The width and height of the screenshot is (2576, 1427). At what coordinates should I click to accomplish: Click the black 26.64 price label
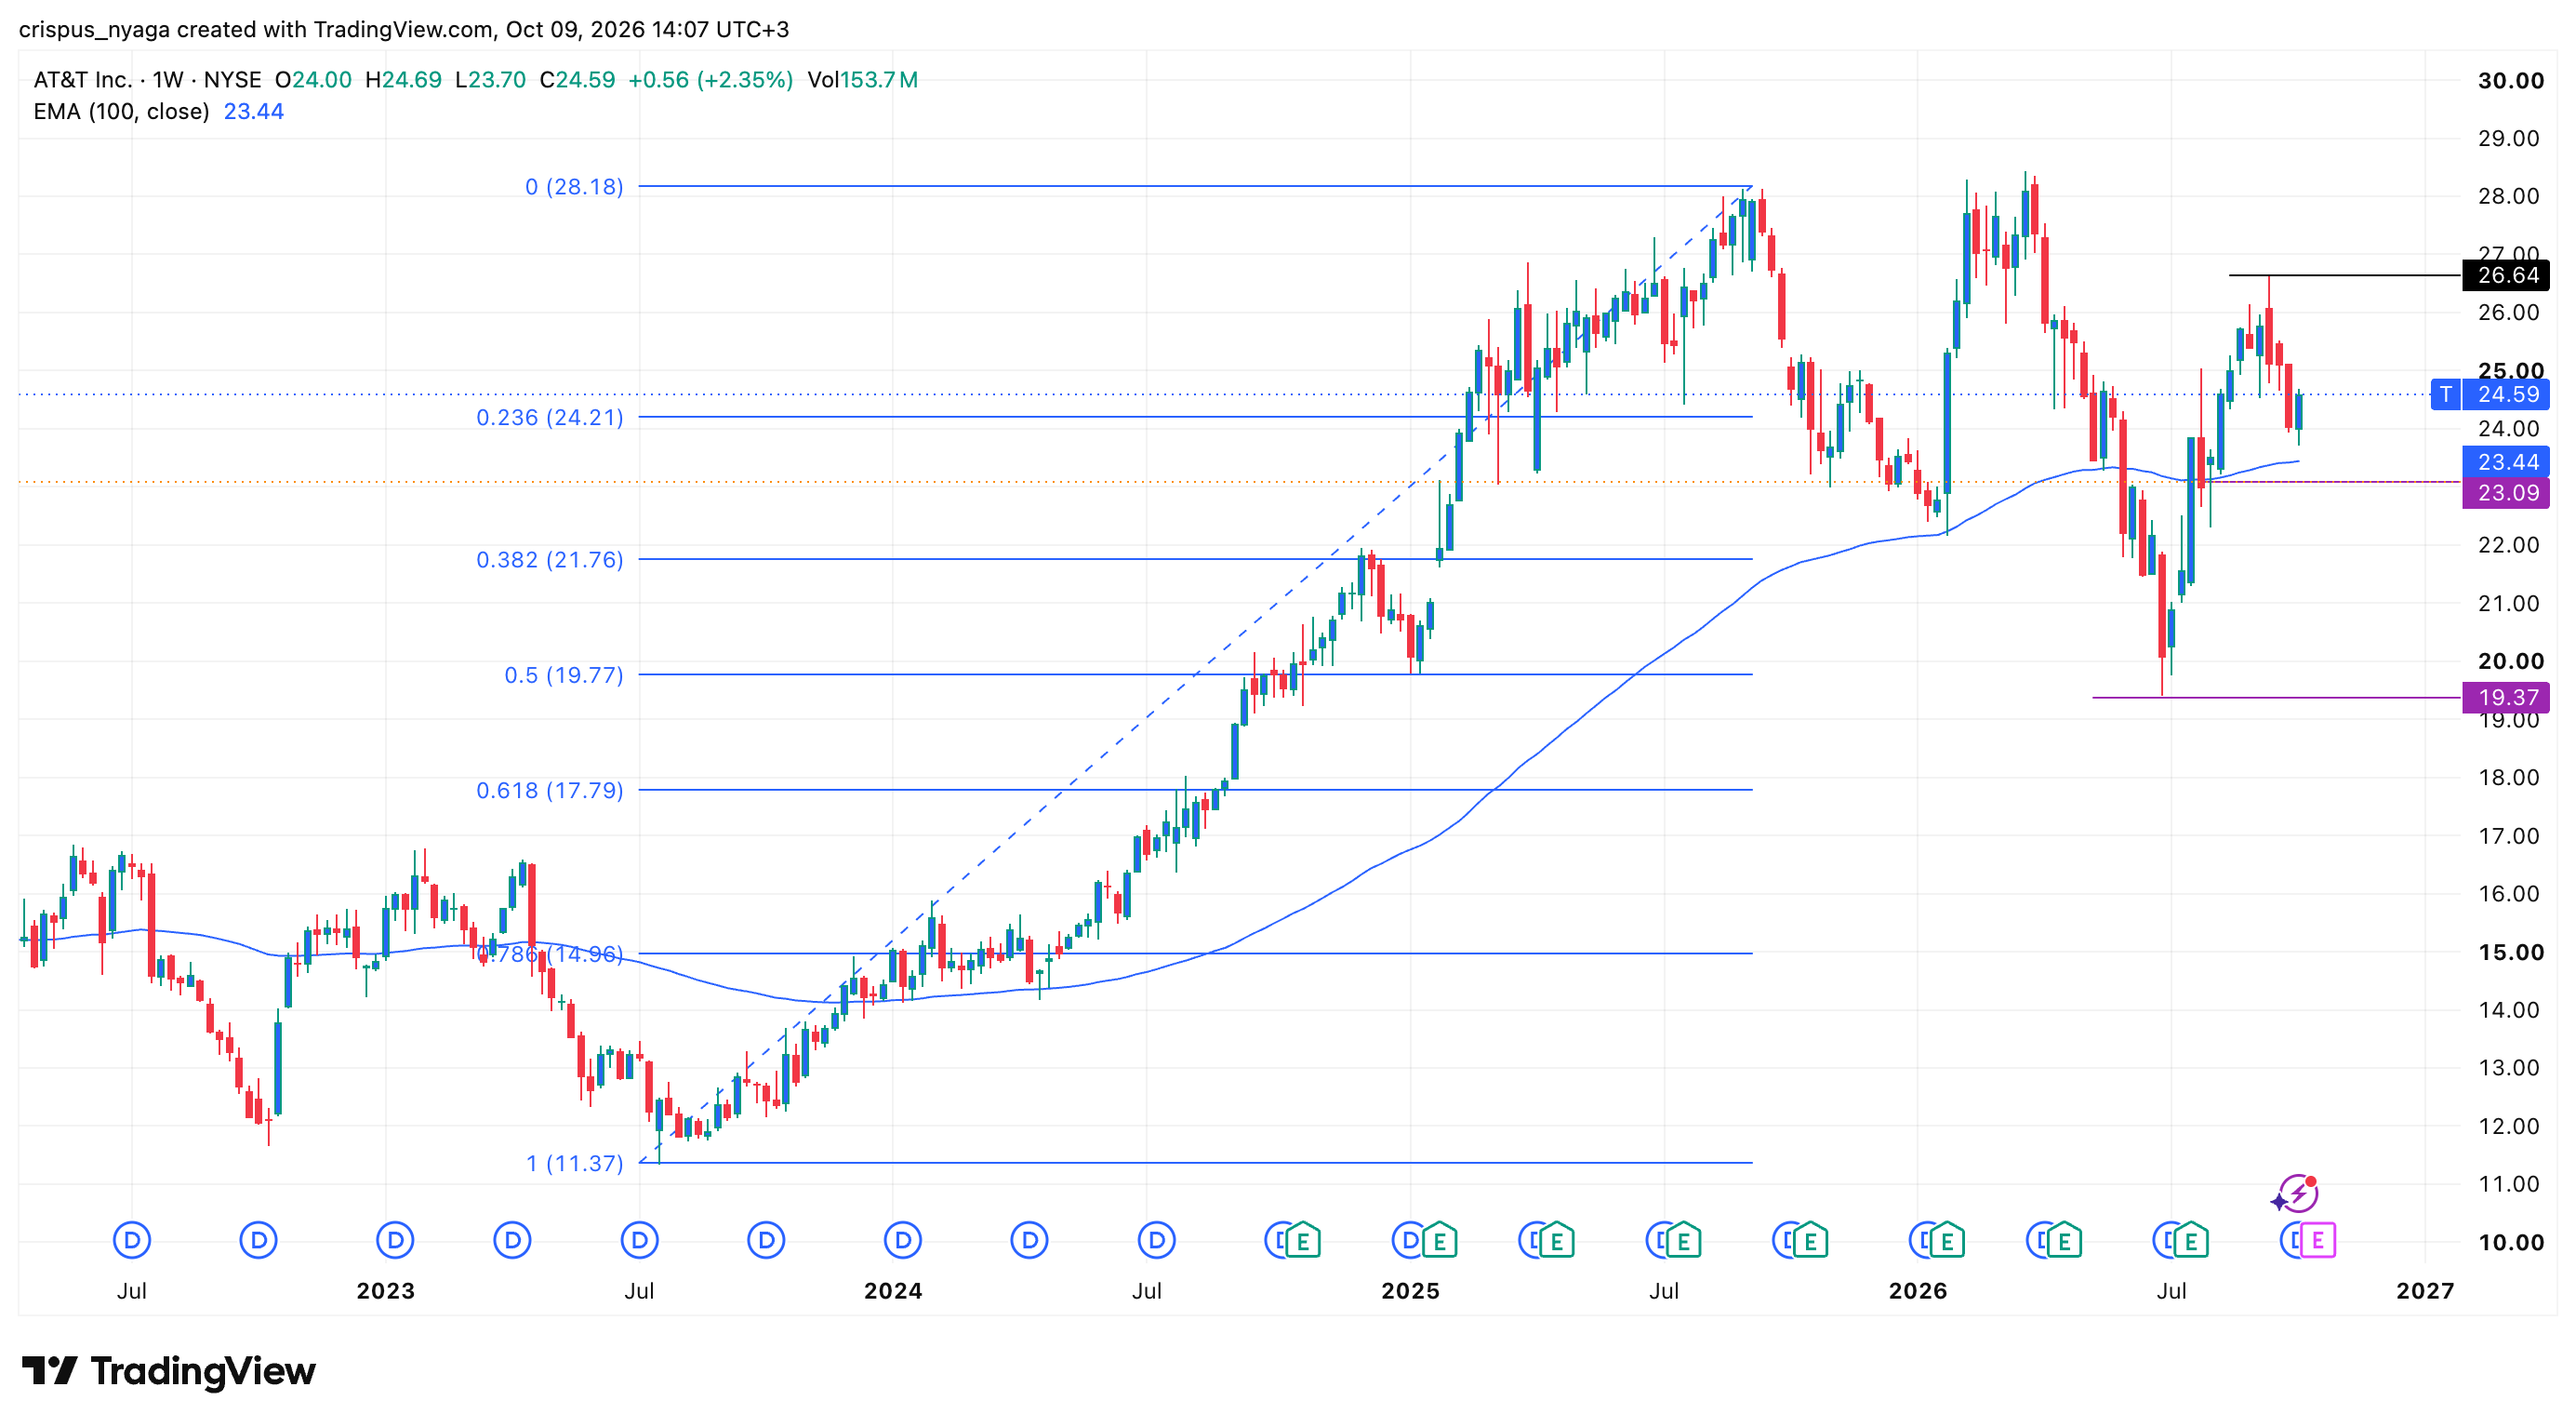(x=2506, y=275)
